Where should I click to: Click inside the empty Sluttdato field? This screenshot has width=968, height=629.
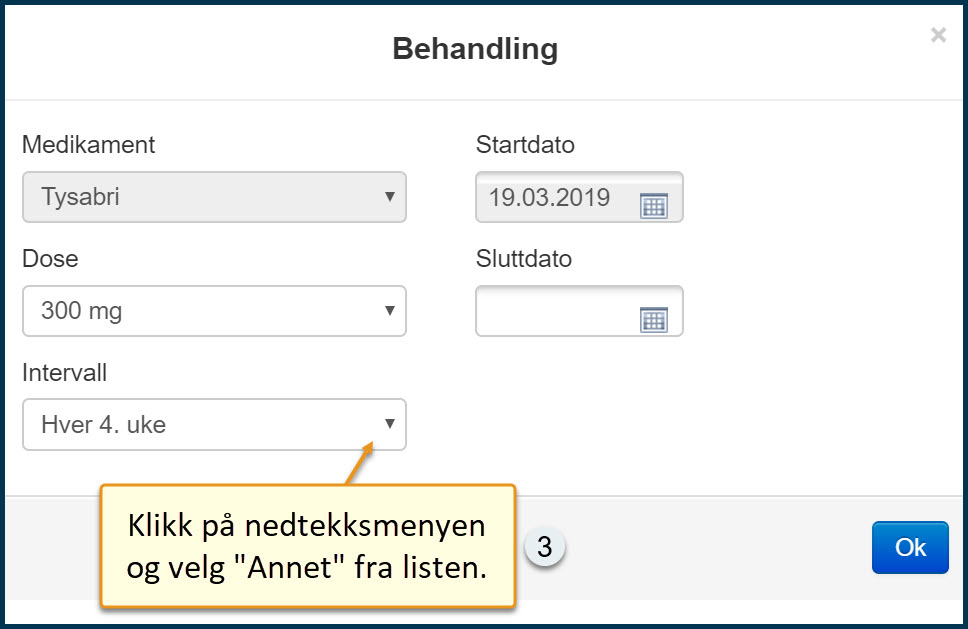[x=555, y=311]
